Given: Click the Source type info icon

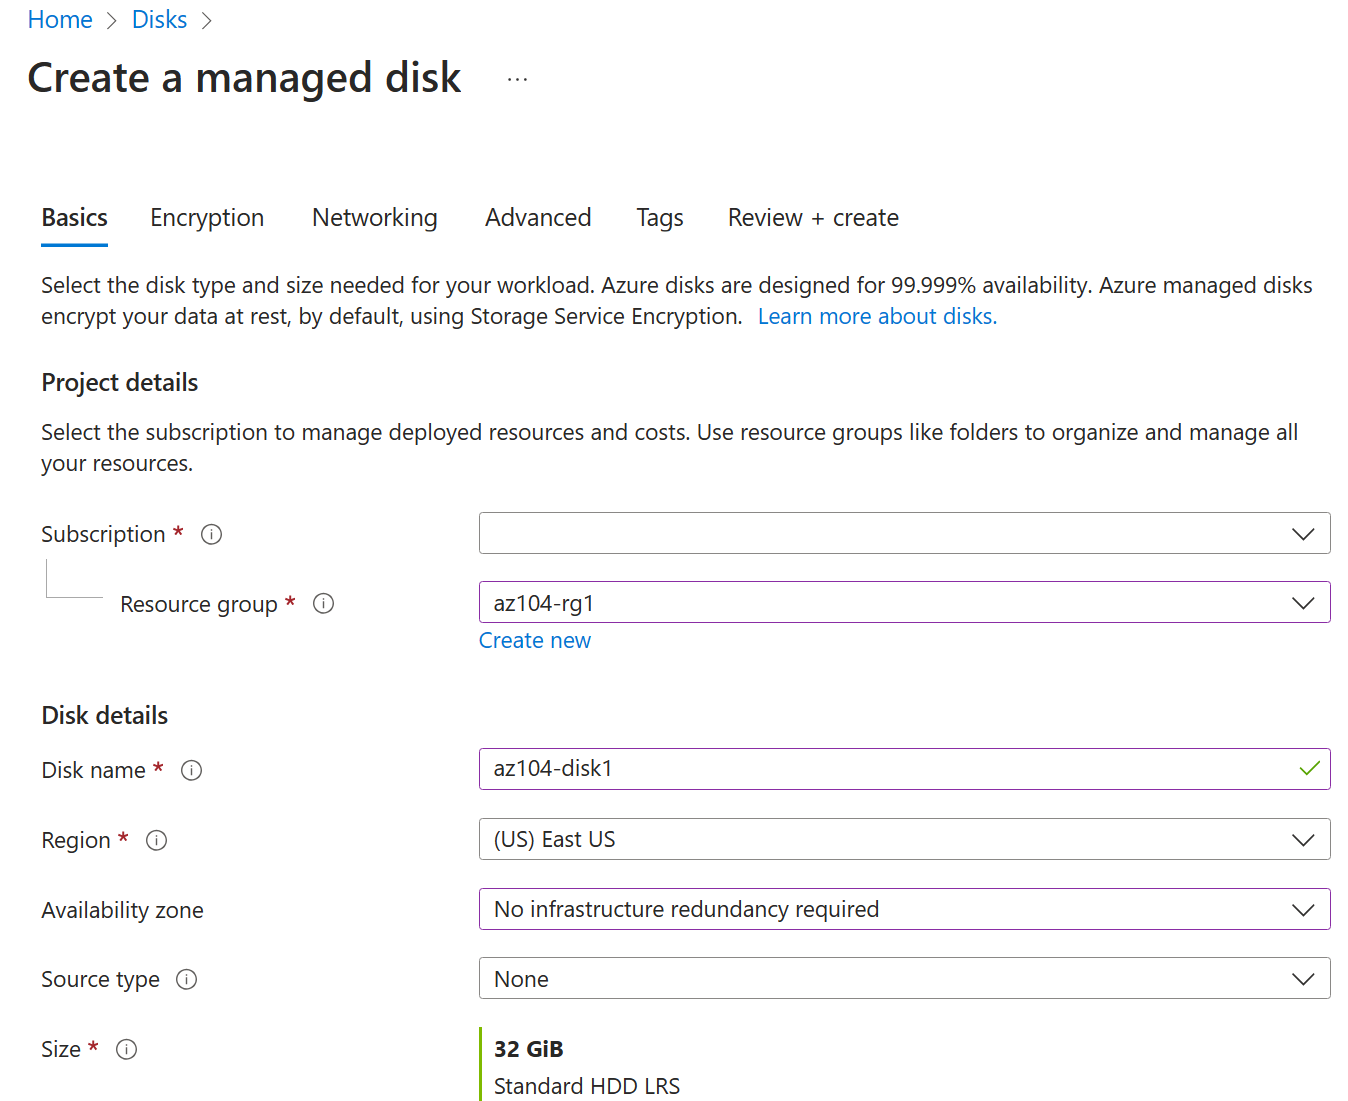Looking at the screenshot, I should tap(186, 979).
